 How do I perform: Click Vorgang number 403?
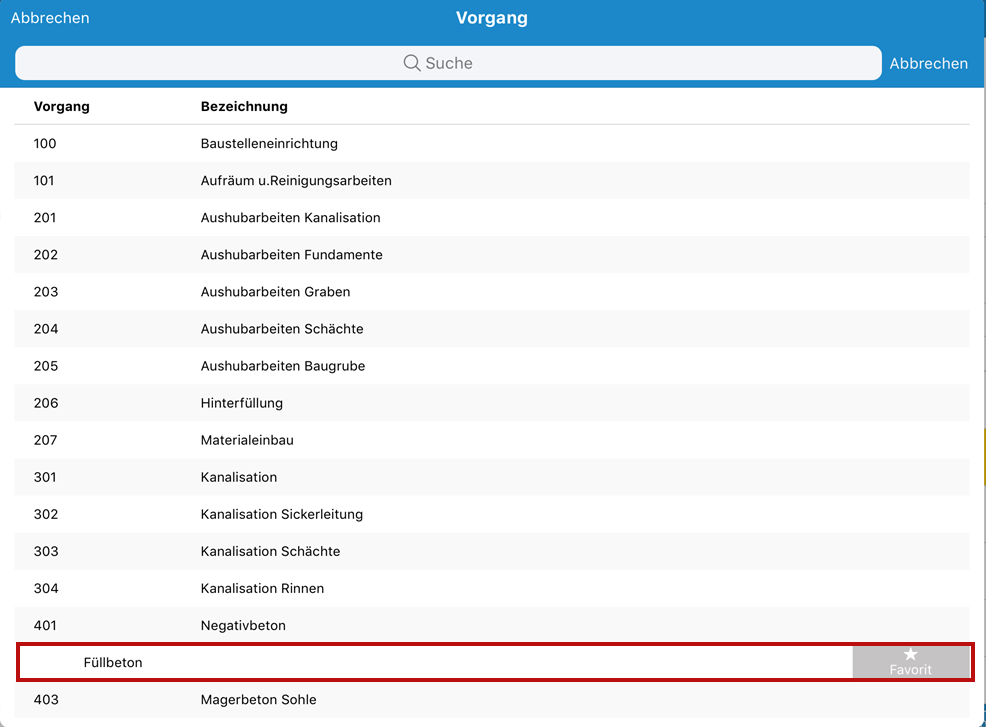pyautogui.click(x=46, y=700)
